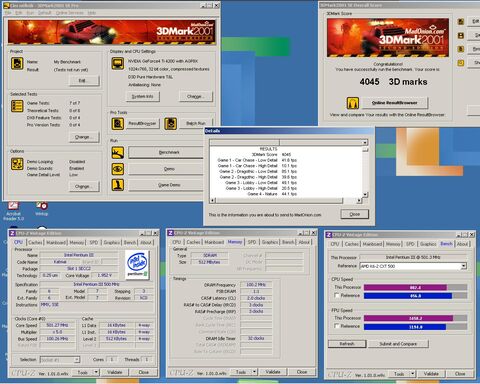Click Submit and Compare in CPU-Z Bench

(398, 344)
